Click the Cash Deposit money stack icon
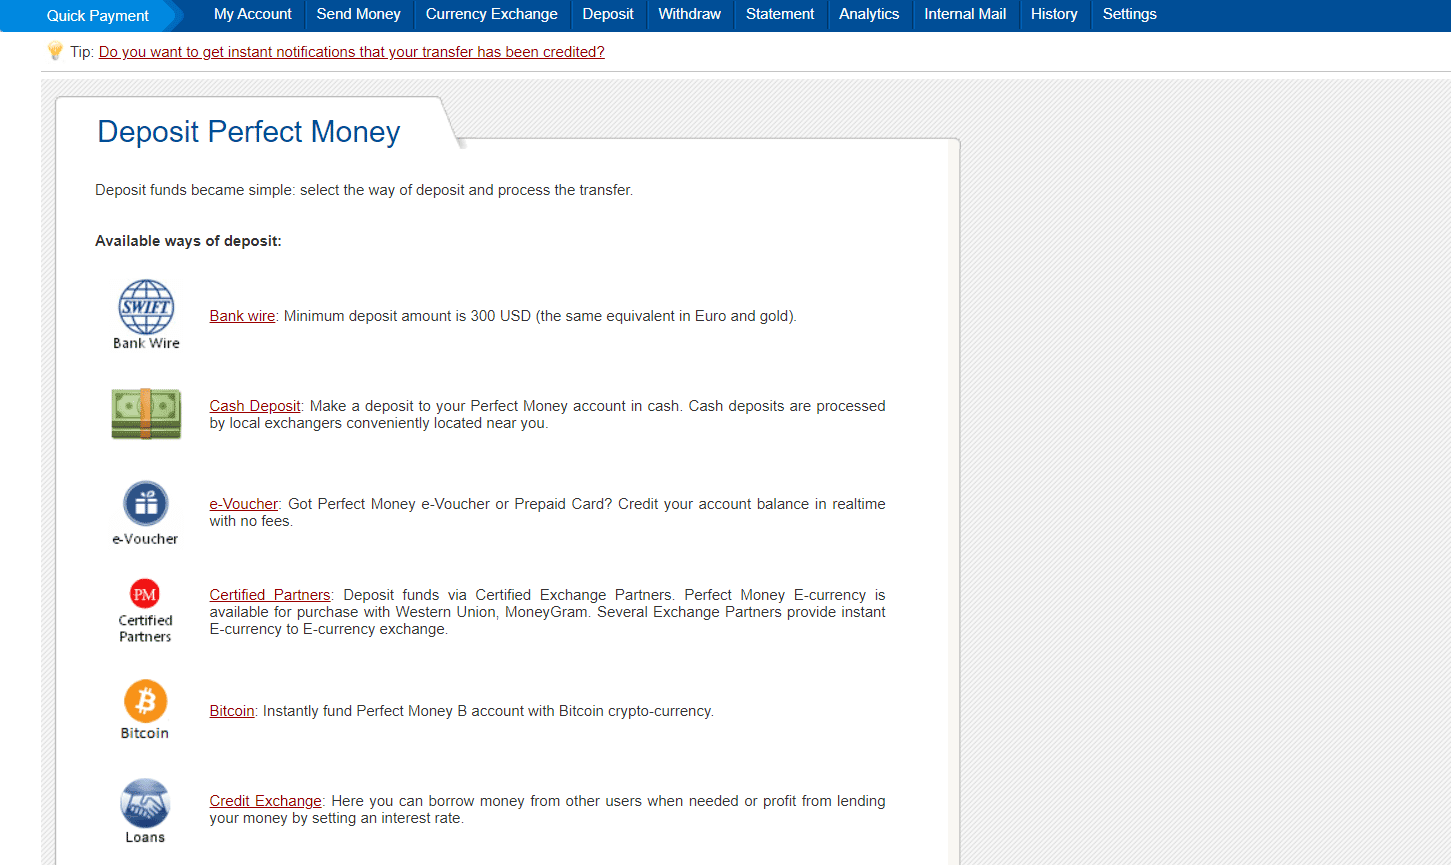 click(146, 414)
